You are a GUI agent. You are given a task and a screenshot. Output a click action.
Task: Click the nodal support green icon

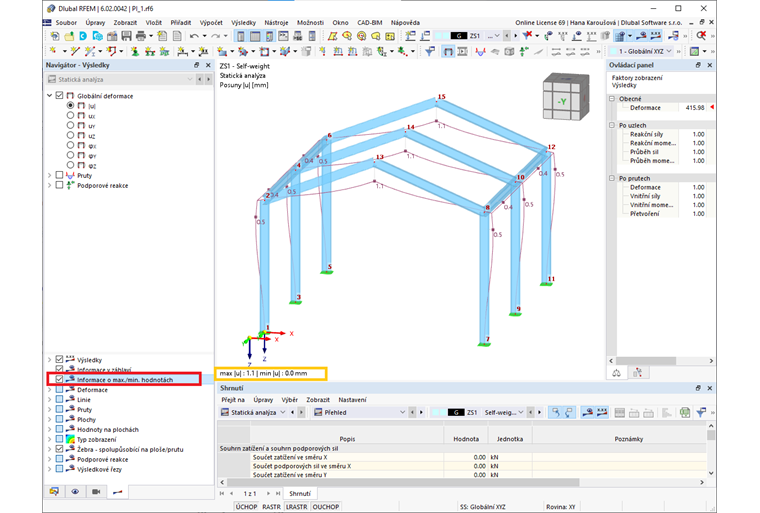(x=135, y=51)
